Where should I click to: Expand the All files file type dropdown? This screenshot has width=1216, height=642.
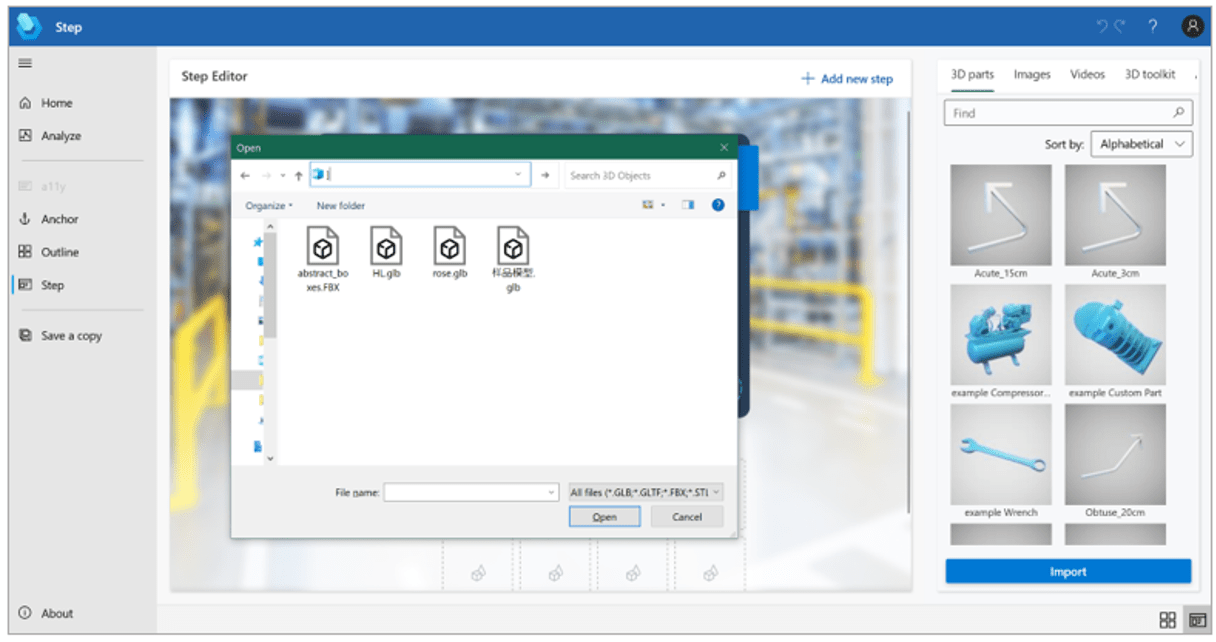click(644, 491)
